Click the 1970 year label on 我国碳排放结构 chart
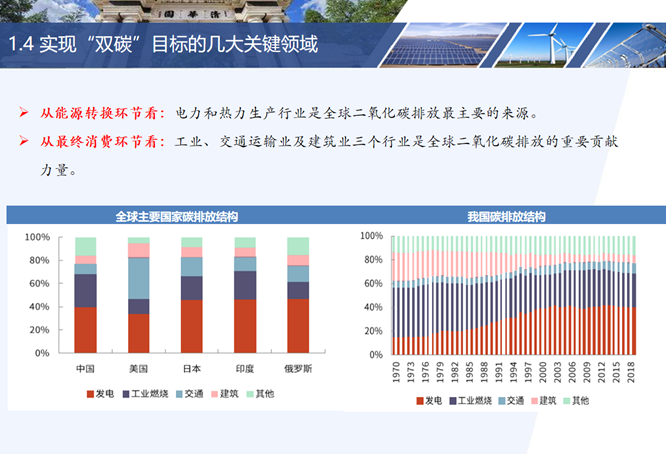The width and height of the screenshot is (666, 454). pyautogui.click(x=394, y=373)
